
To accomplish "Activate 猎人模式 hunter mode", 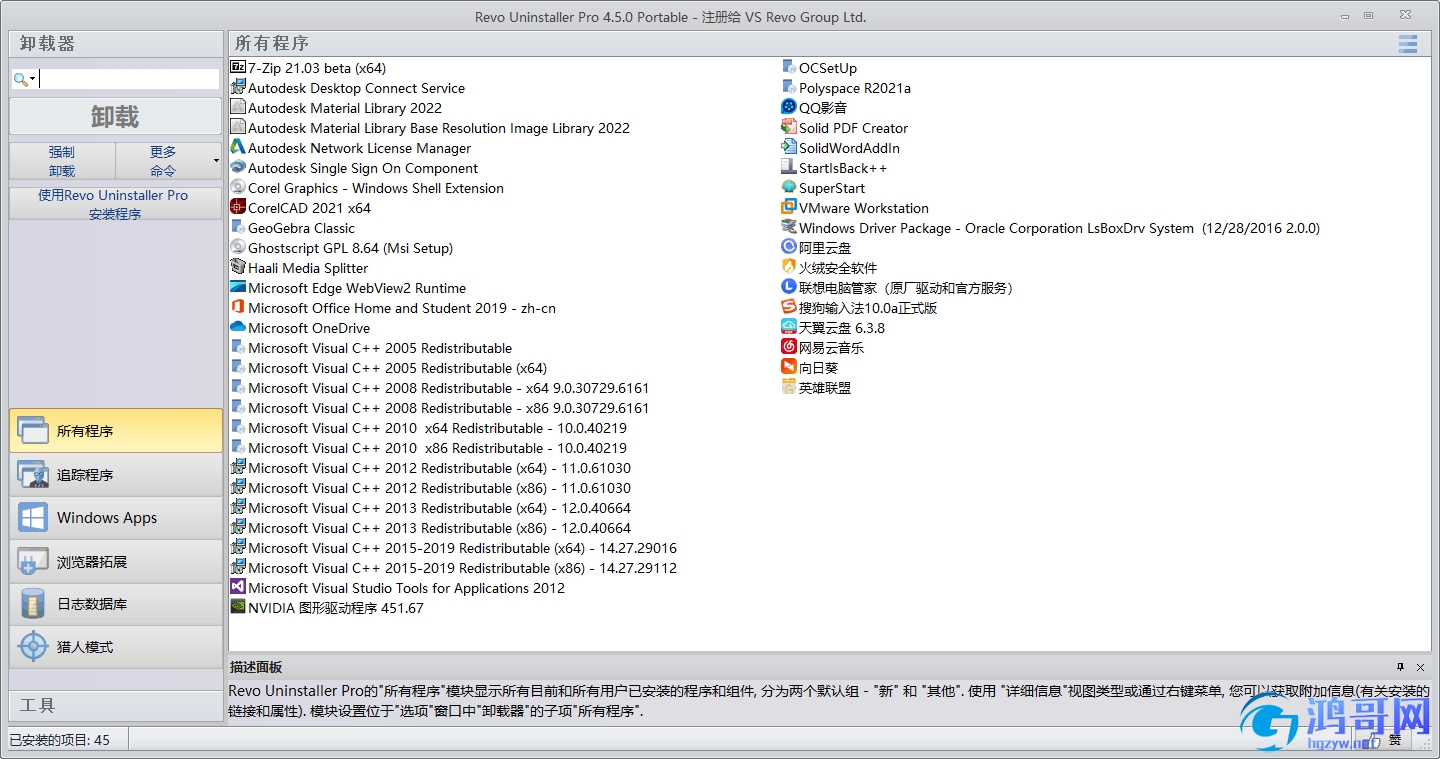I will (x=116, y=647).
